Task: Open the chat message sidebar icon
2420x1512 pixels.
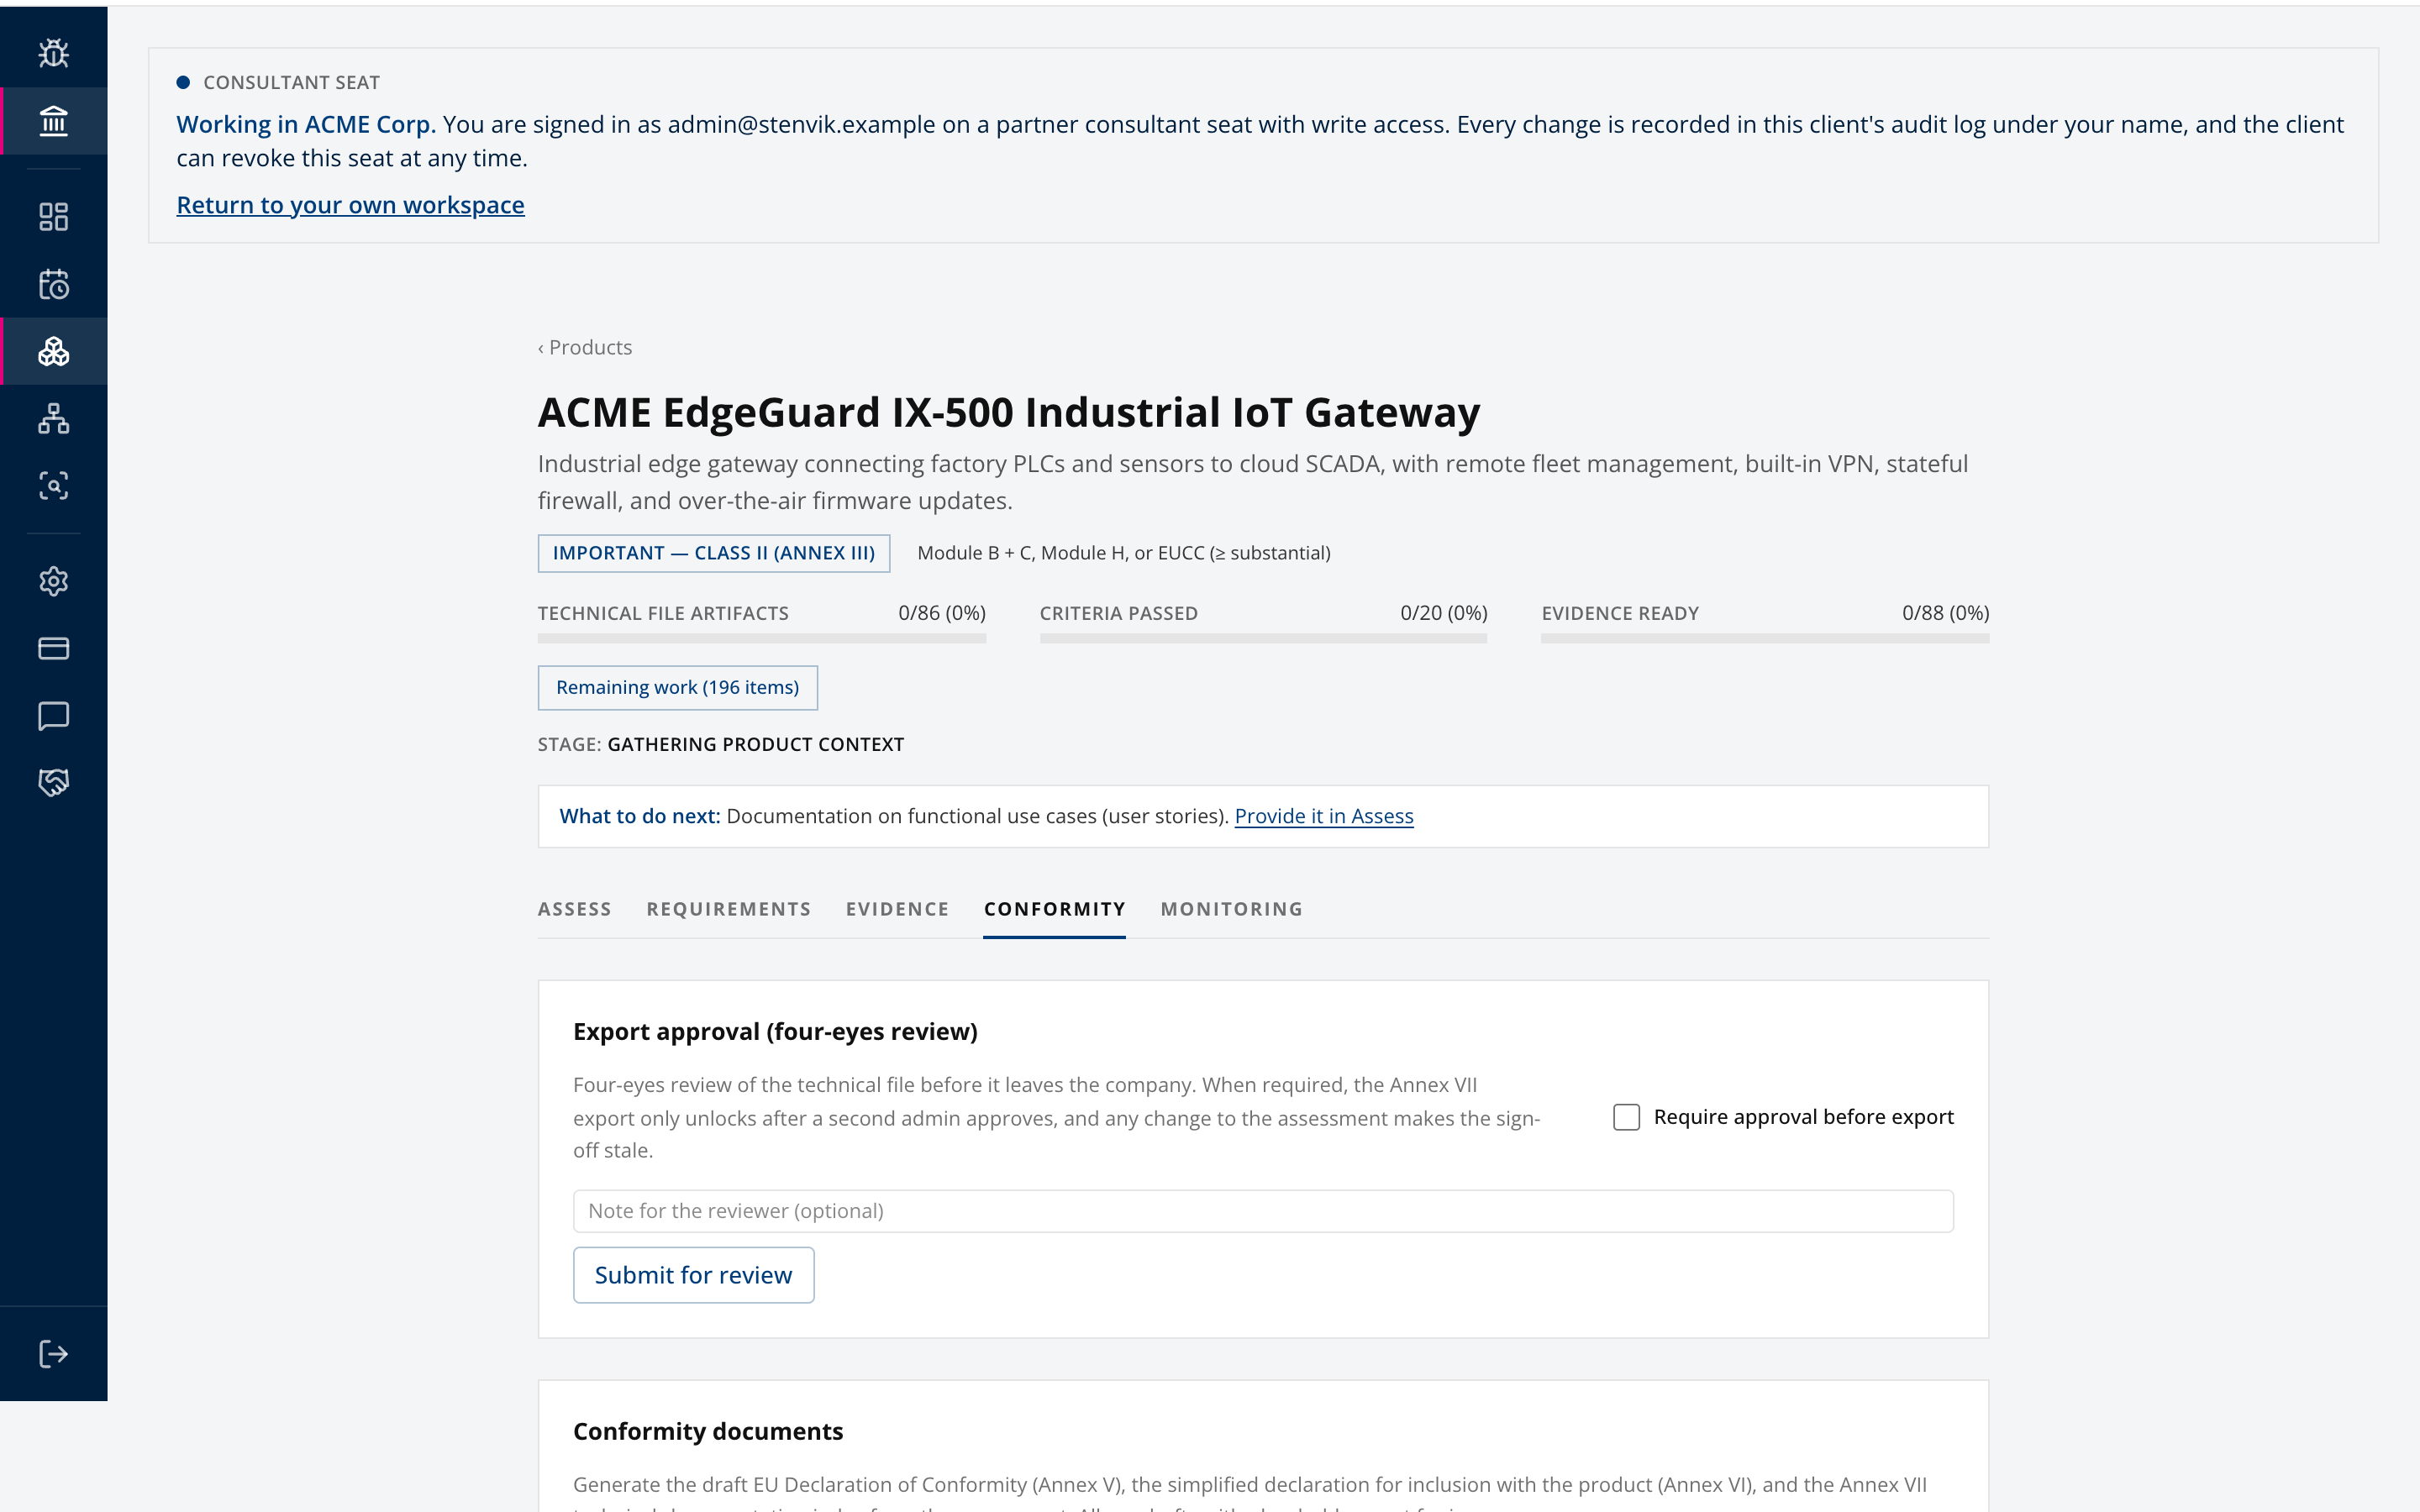Action: pyautogui.click(x=53, y=715)
